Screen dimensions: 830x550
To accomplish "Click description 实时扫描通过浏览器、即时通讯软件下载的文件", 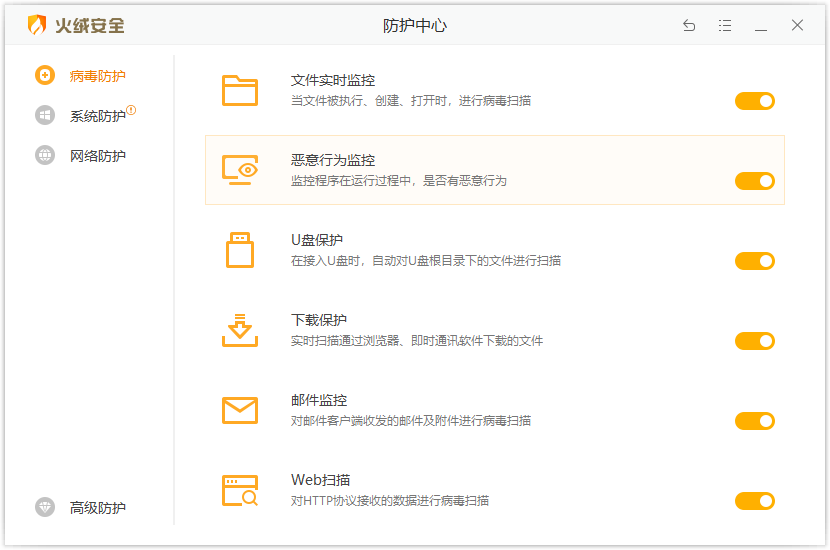I will 417,340.
